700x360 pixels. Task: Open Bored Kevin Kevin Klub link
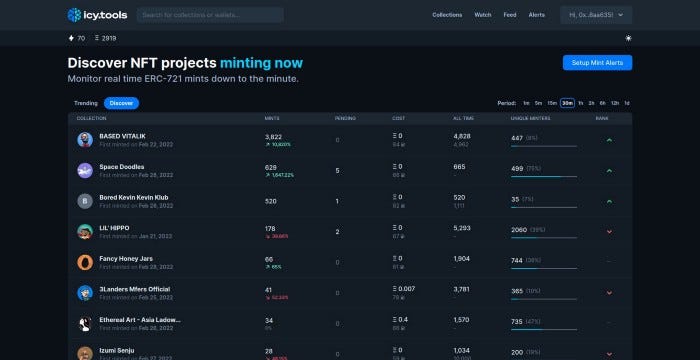pos(133,197)
